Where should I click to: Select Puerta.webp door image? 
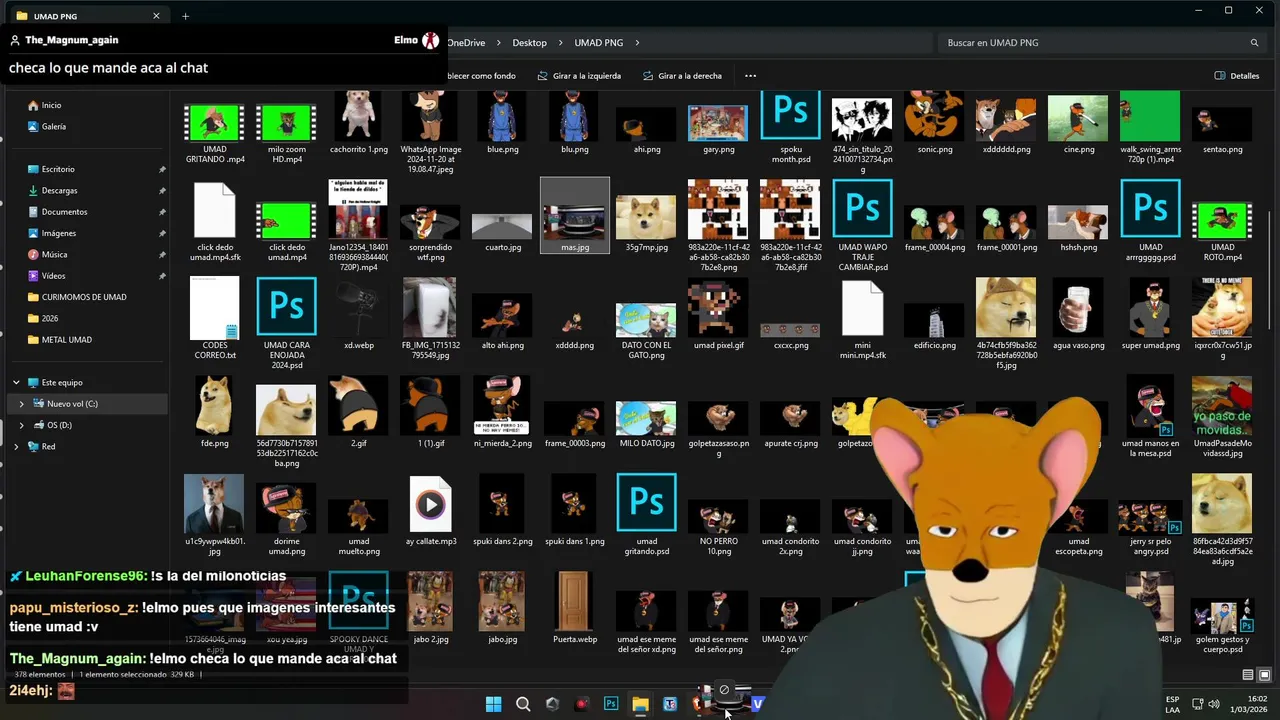[x=575, y=608]
